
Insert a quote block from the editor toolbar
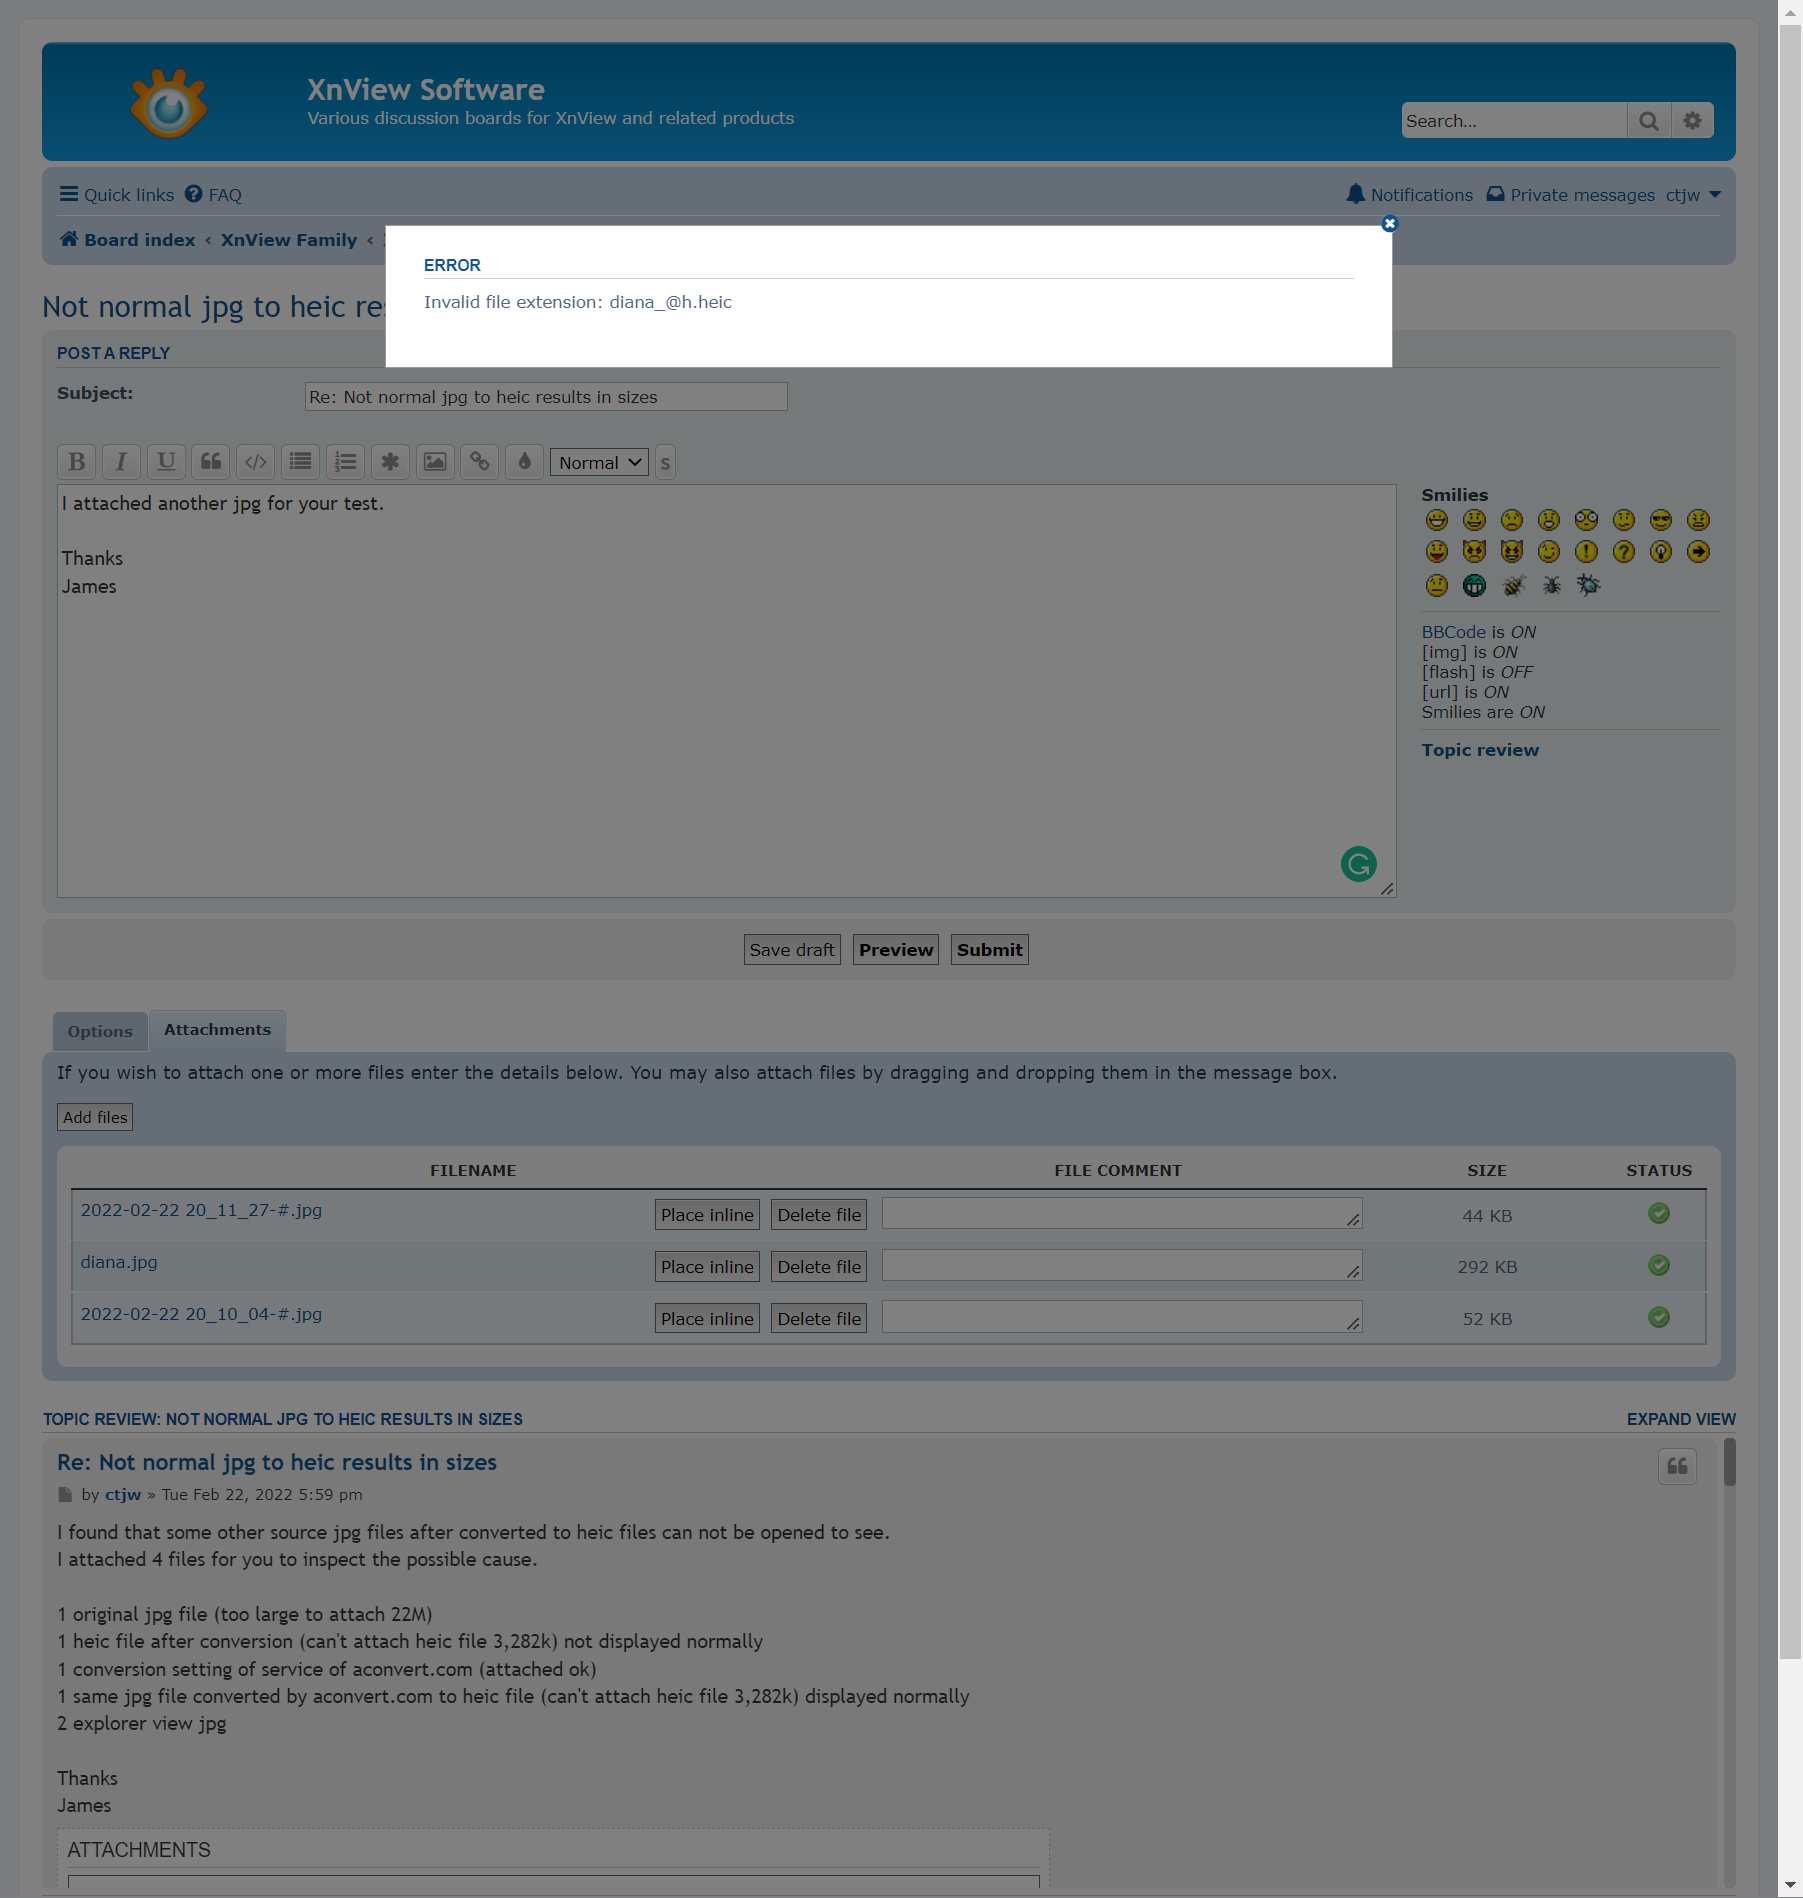click(211, 462)
